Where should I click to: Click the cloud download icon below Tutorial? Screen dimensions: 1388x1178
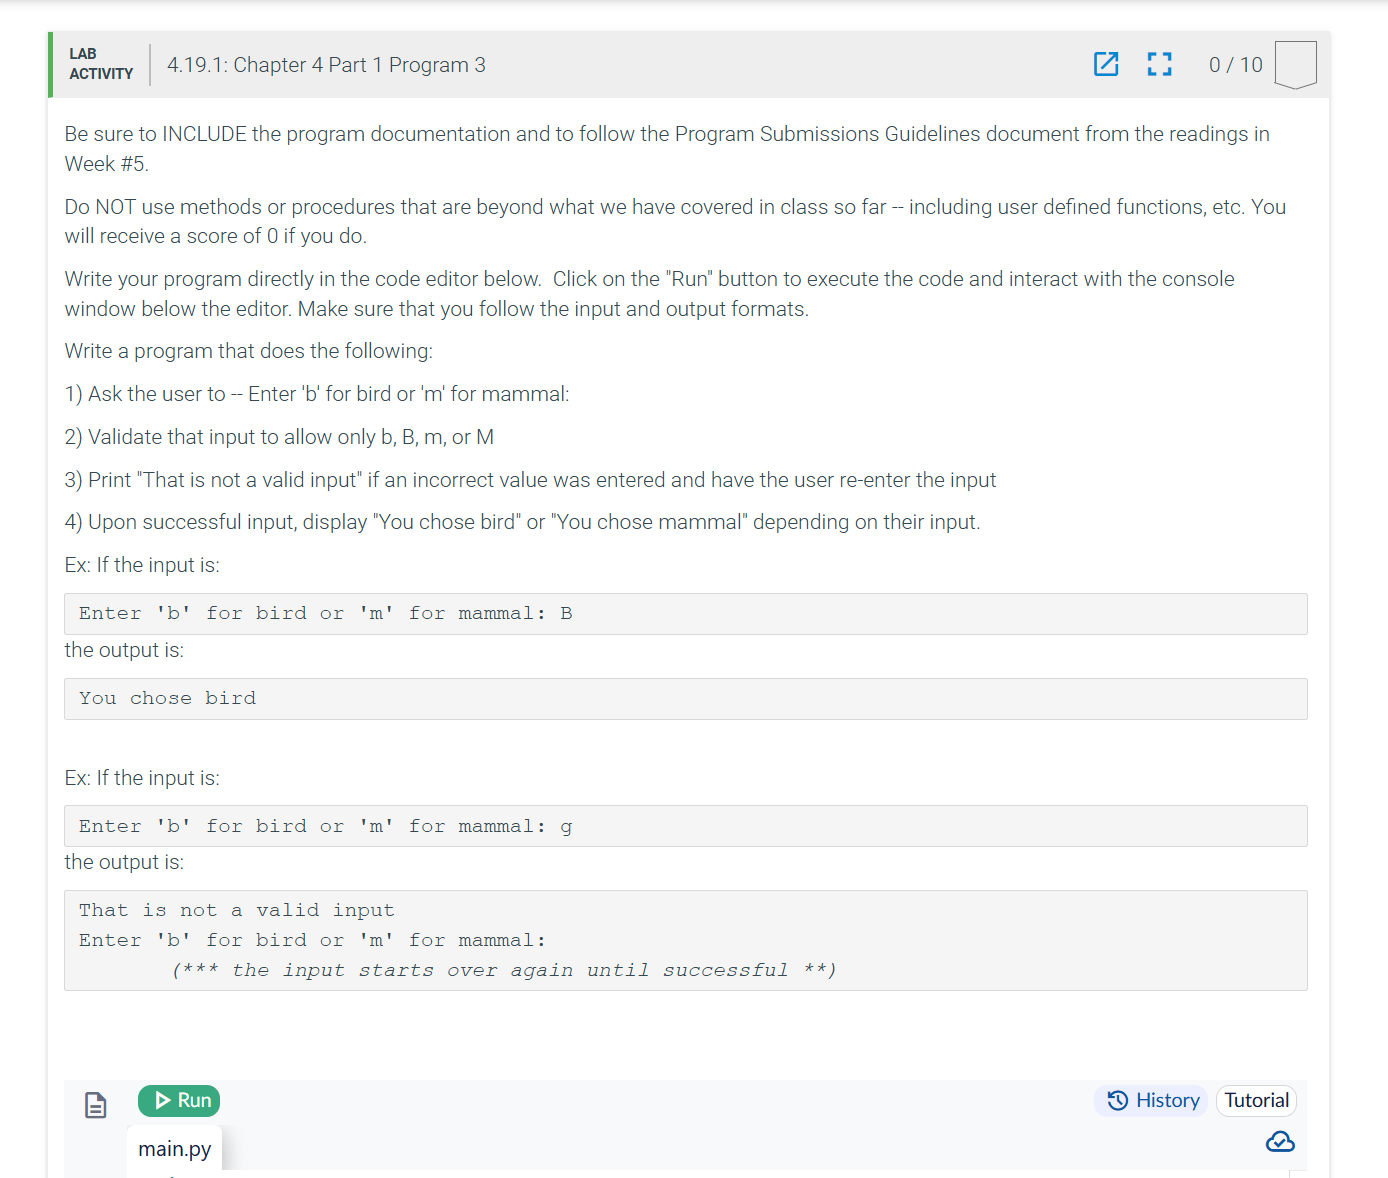1280,1141
